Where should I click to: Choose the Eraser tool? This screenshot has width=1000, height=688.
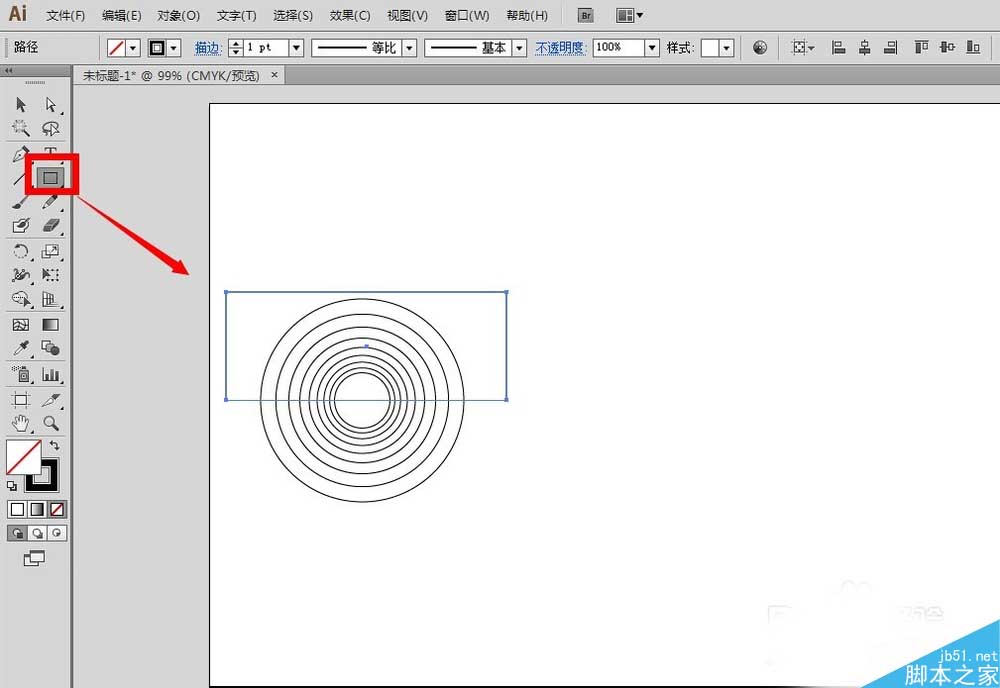click(51, 226)
